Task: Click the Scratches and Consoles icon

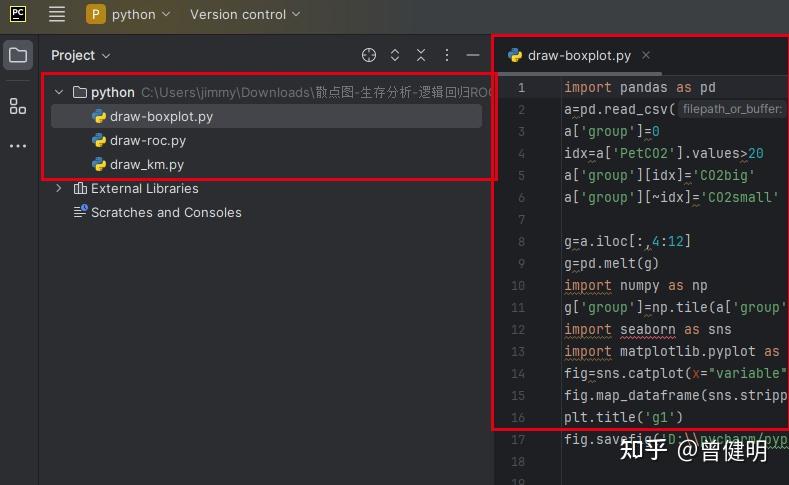Action: point(81,212)
